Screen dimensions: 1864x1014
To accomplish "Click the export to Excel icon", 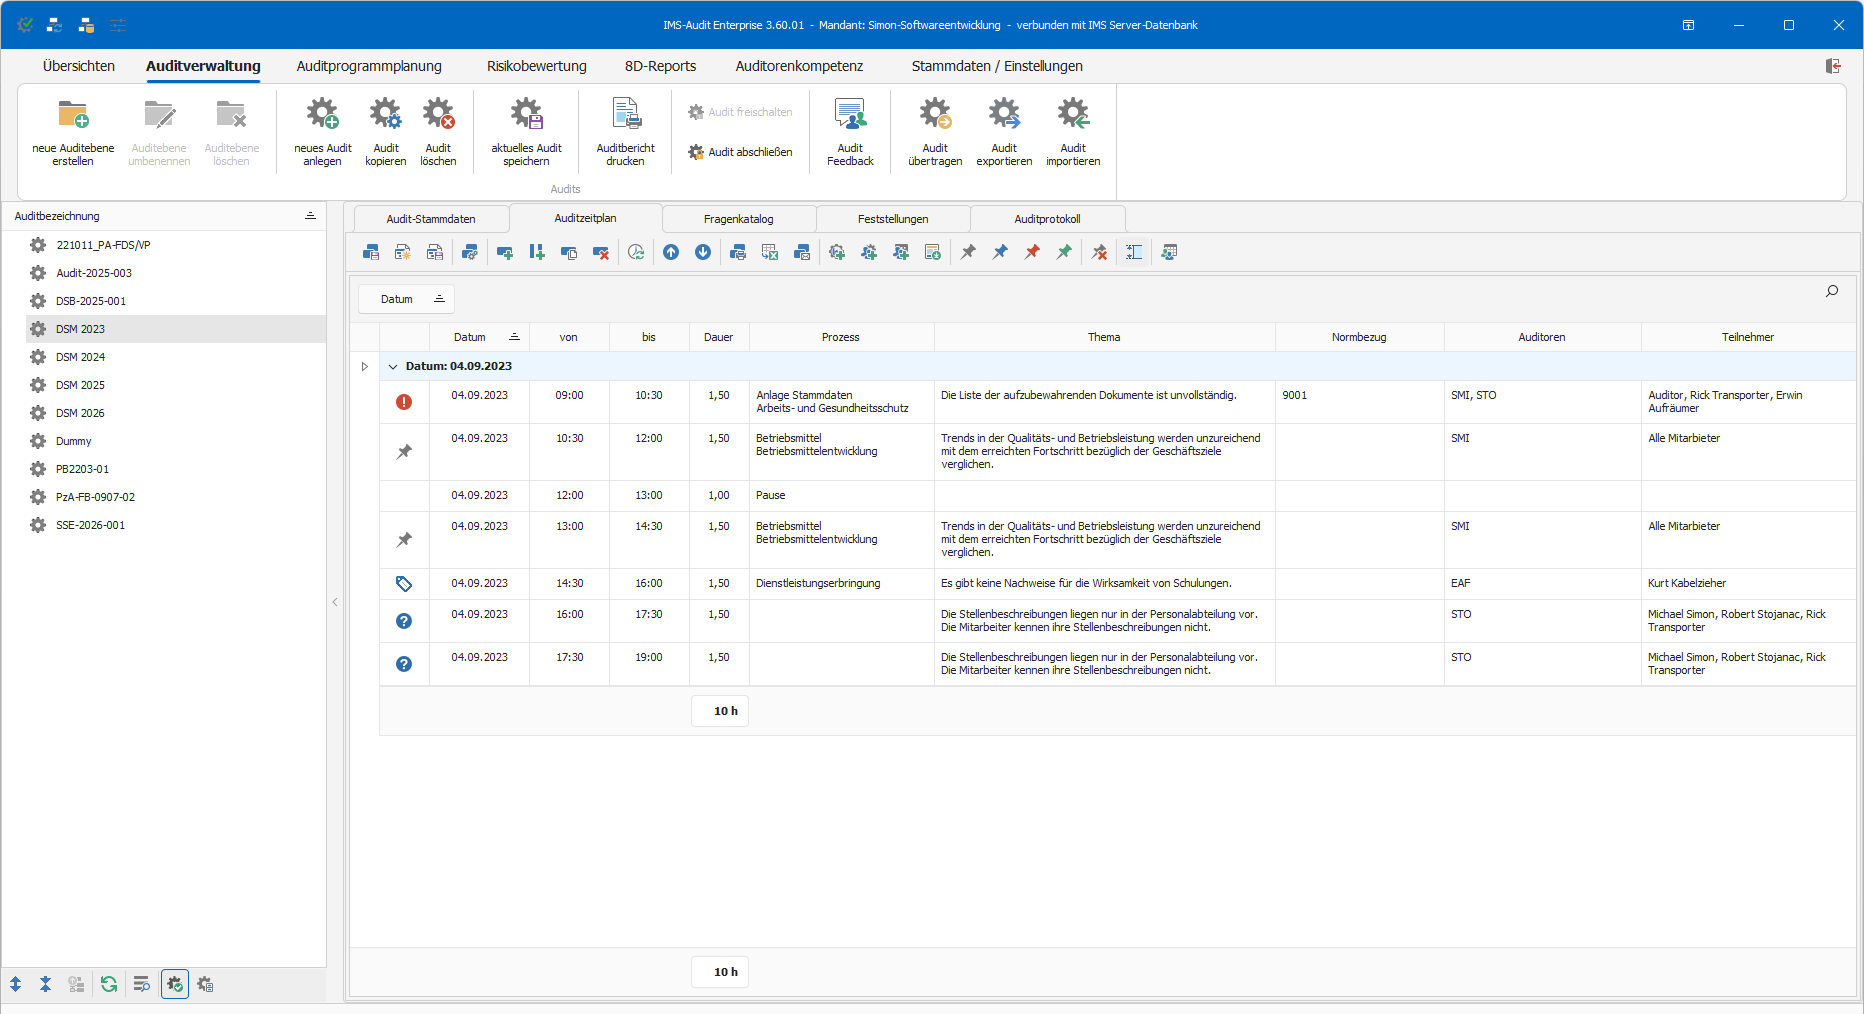I will click(x=770, y=252).
